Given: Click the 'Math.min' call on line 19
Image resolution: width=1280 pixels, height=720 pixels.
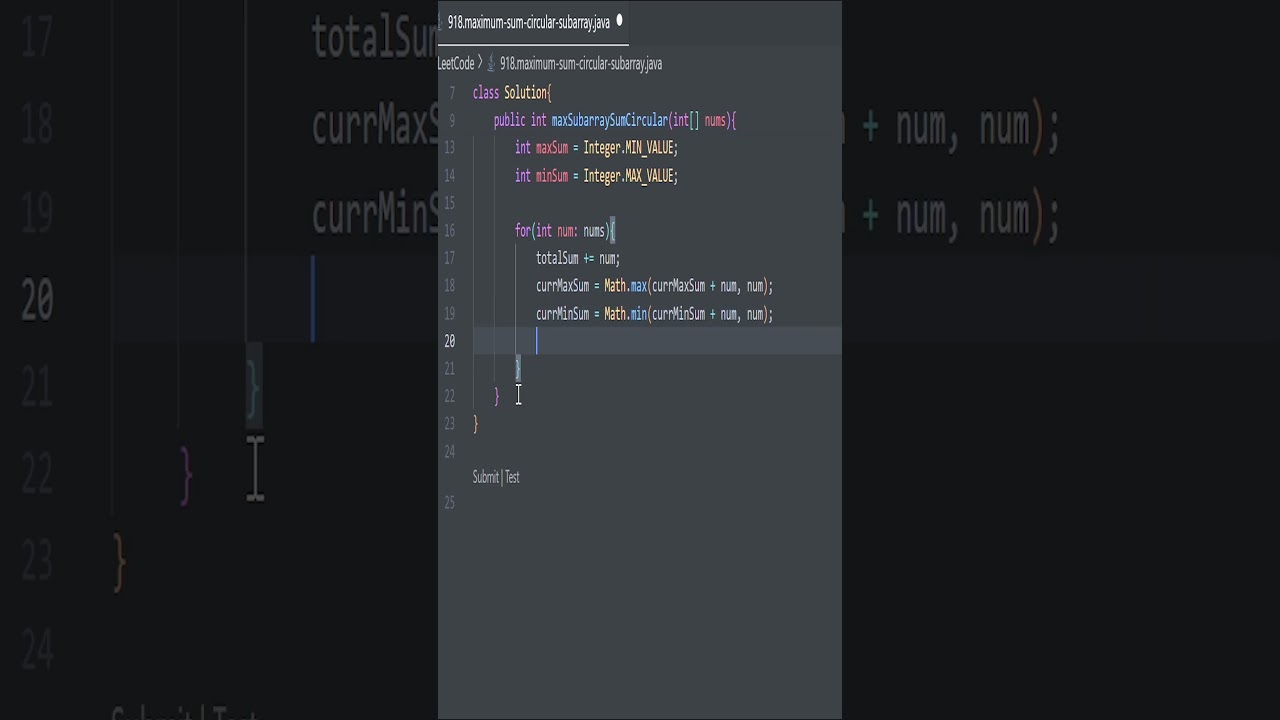Looking at the screenshot, I should tap(625, 314).
